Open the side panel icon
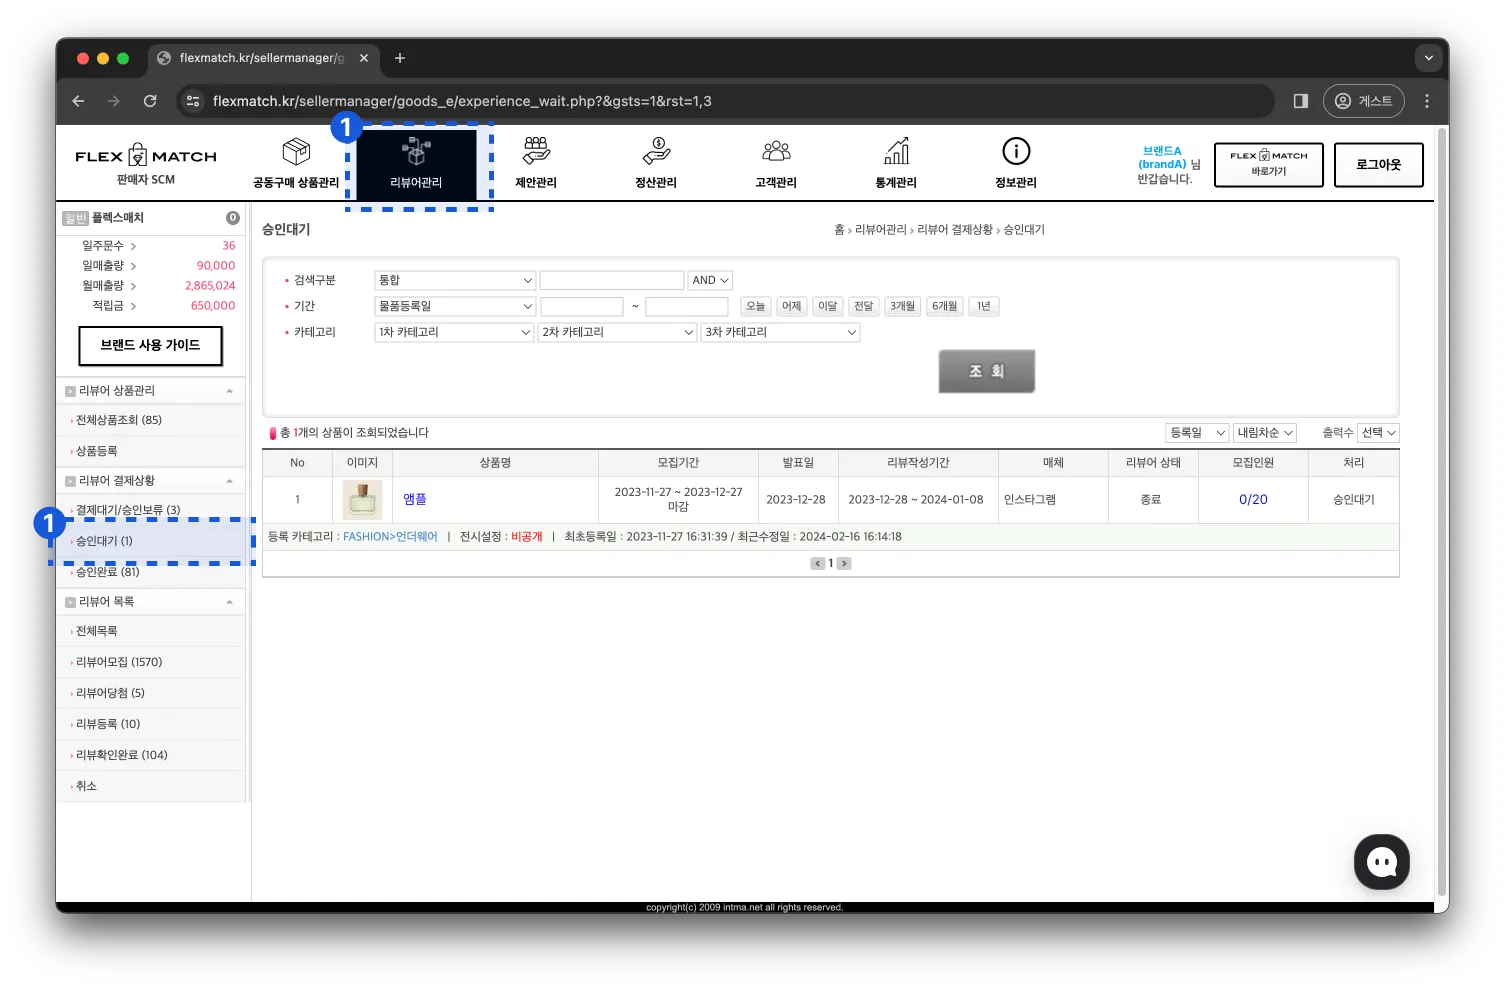The height and width of the screenshot is (987, 1505). pyautogui.click(x=1301, y=101)
